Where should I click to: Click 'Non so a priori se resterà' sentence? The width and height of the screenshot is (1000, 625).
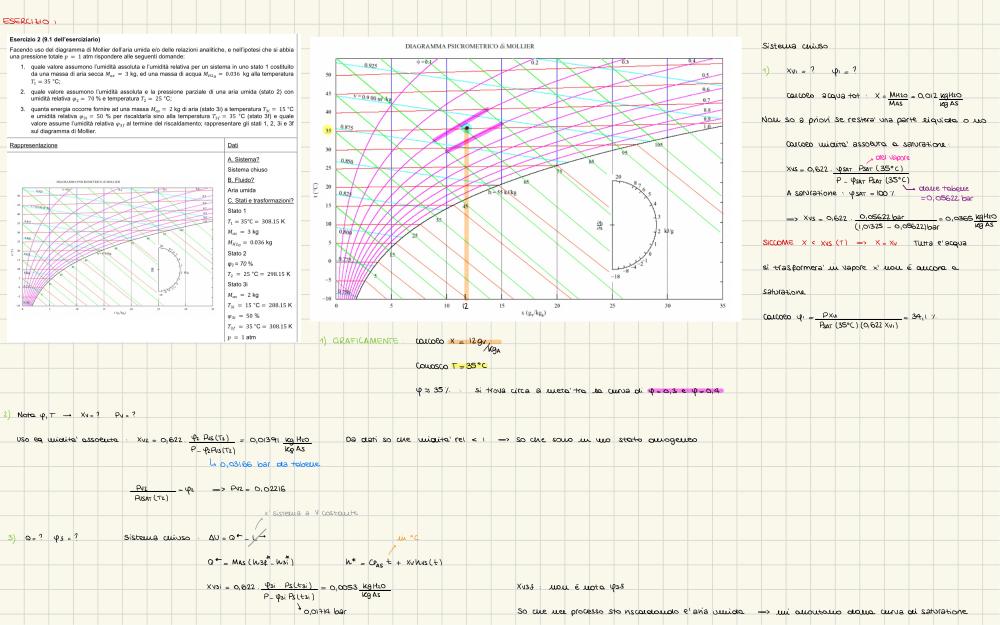tap(874, 120)
